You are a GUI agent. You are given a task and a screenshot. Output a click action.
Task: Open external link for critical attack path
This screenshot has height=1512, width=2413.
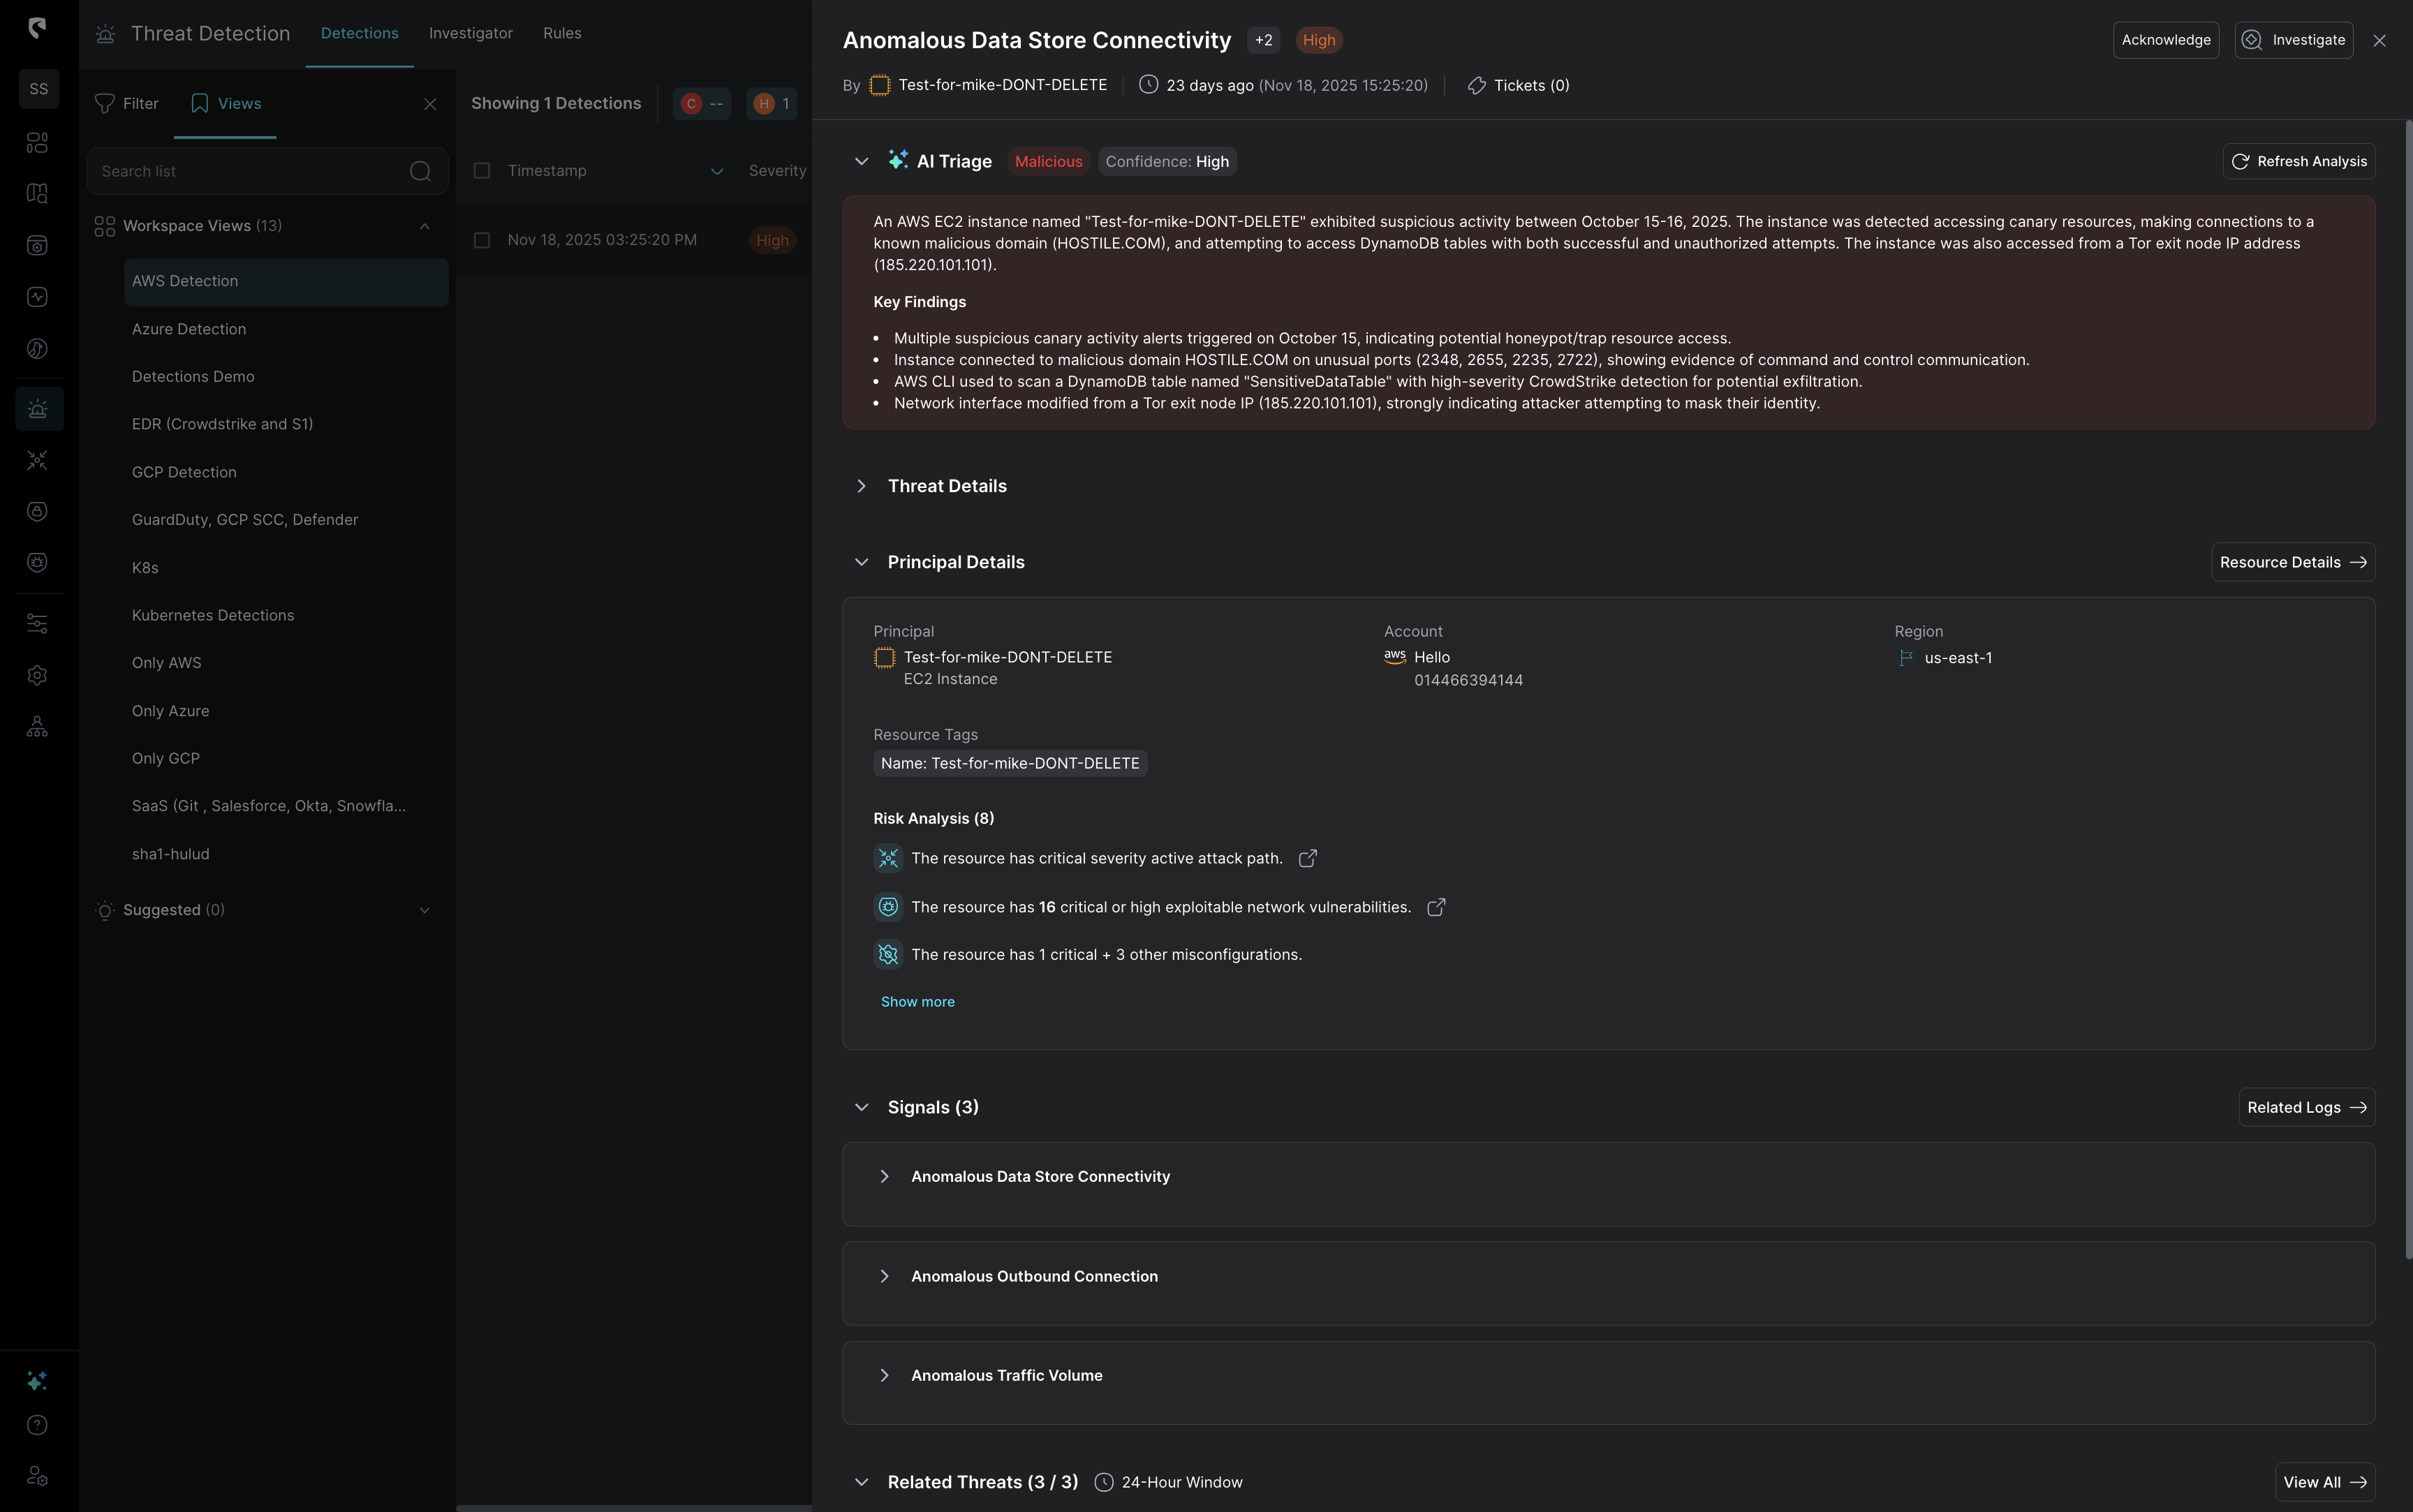[1307, 859]
